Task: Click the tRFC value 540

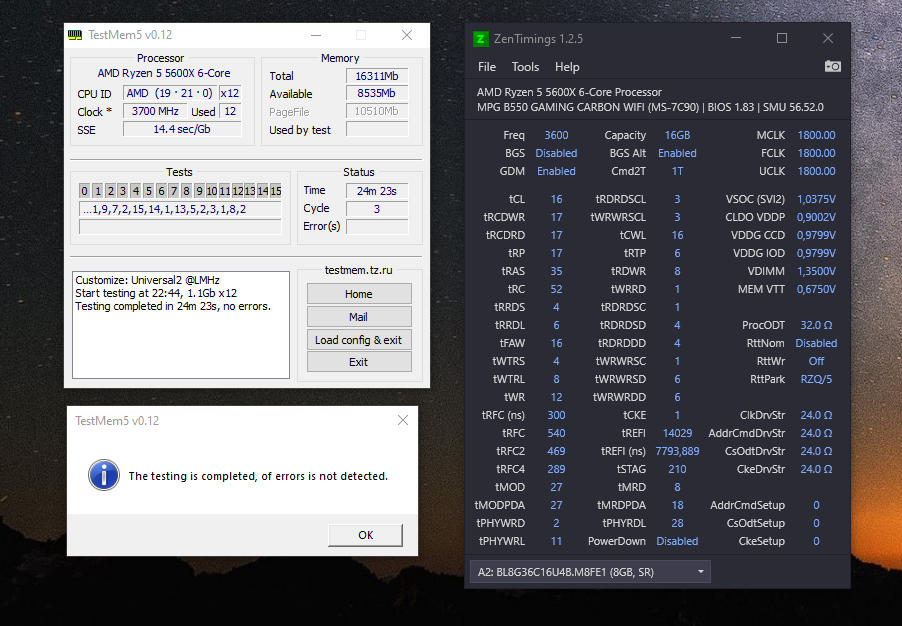Action: [x=556, y=433]
